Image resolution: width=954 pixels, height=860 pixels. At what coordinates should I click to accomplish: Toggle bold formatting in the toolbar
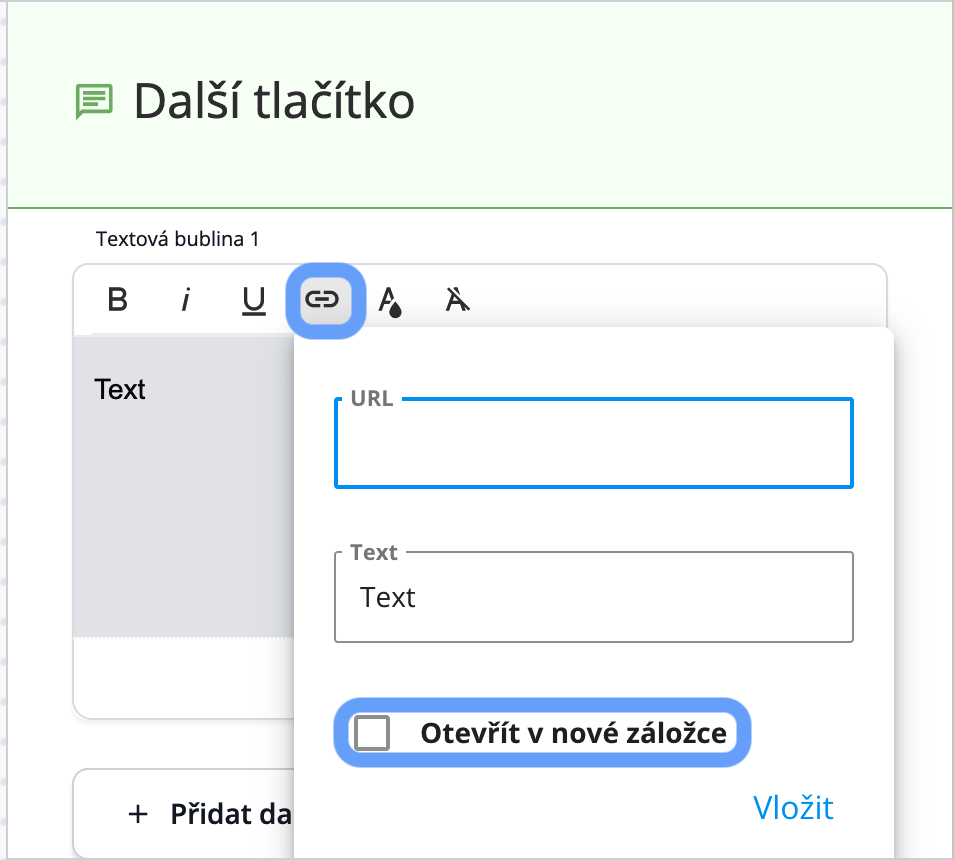point(117,300)
